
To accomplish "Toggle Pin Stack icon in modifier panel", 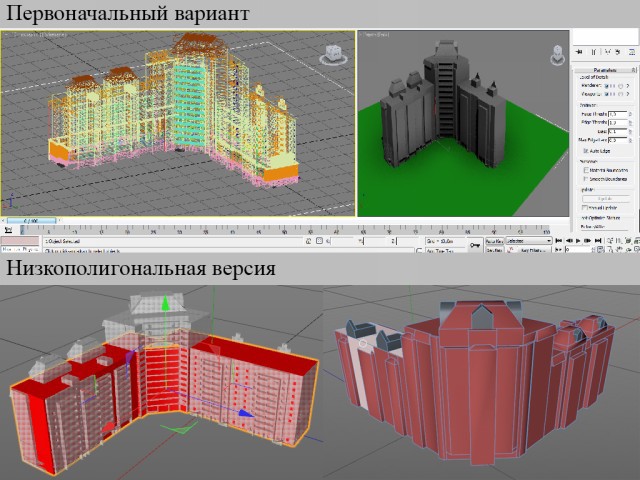I will tap(579, 52).
